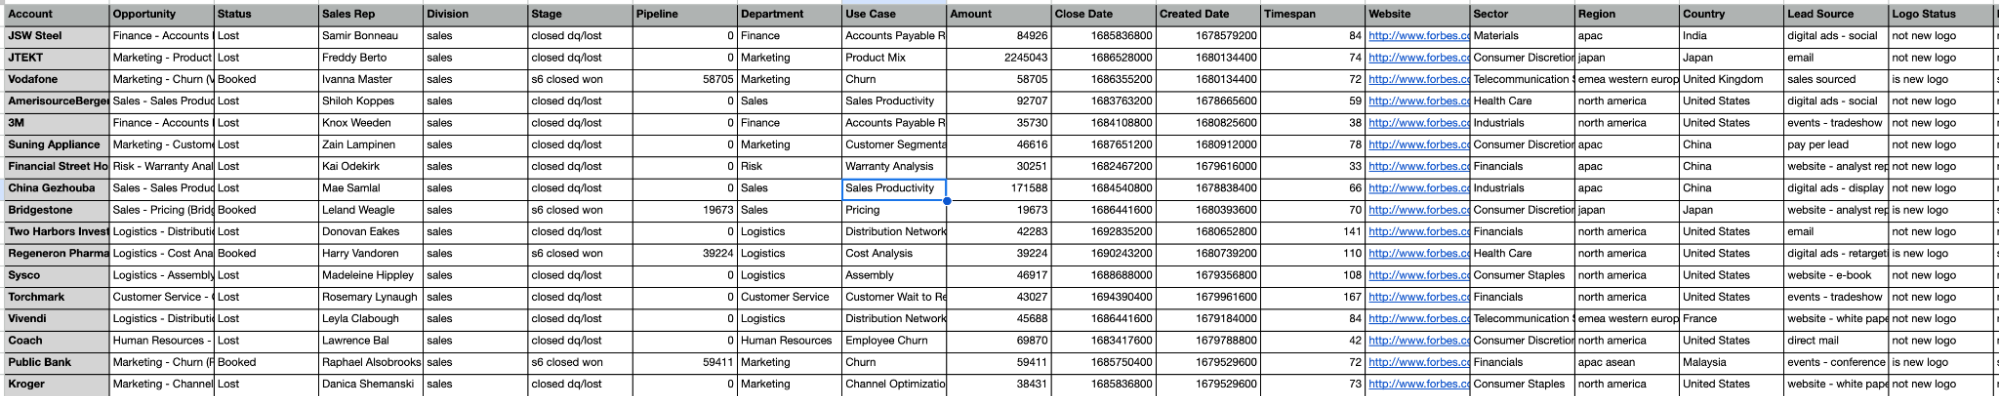1999x396 pixels.
Task: Click sales rep Knox Weeden cell
Action: point(371,123)
